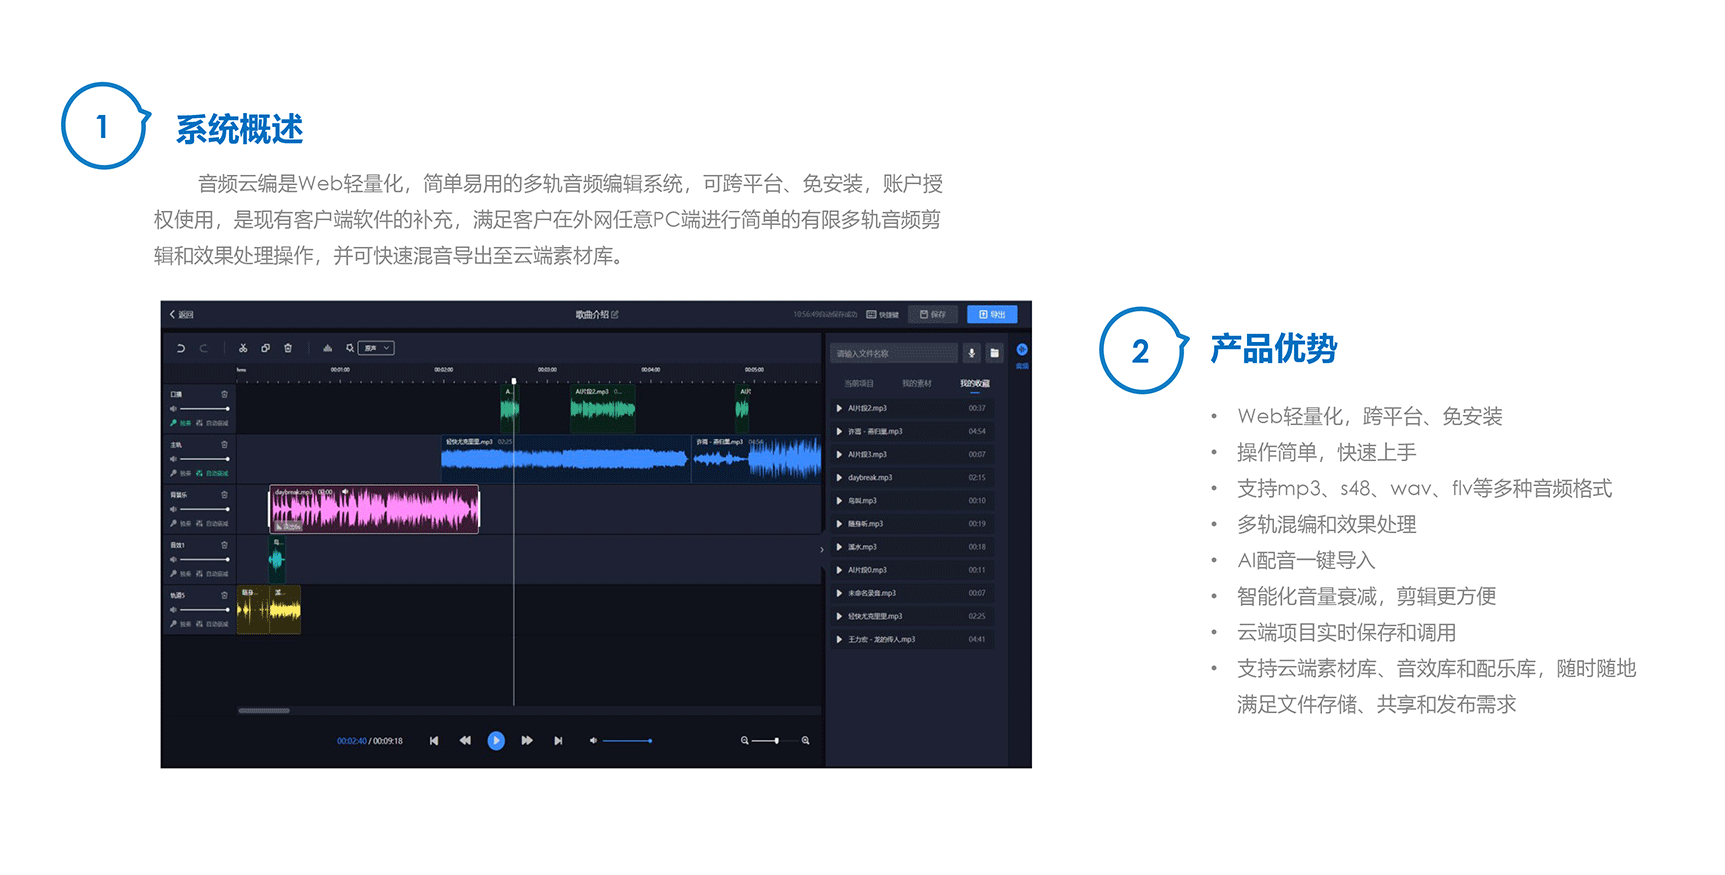The height and width of the screenshot is (875, 1725).
Task: Start recording with microphone icon
Action: coord(971,353)
